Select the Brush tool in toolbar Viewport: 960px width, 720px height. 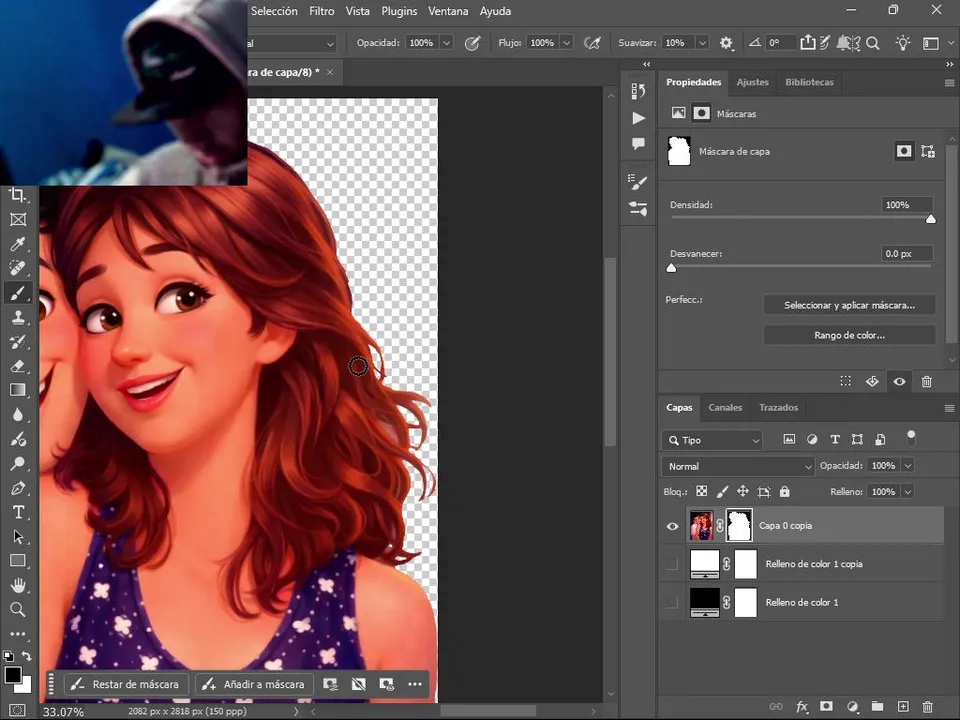point(18,293)
